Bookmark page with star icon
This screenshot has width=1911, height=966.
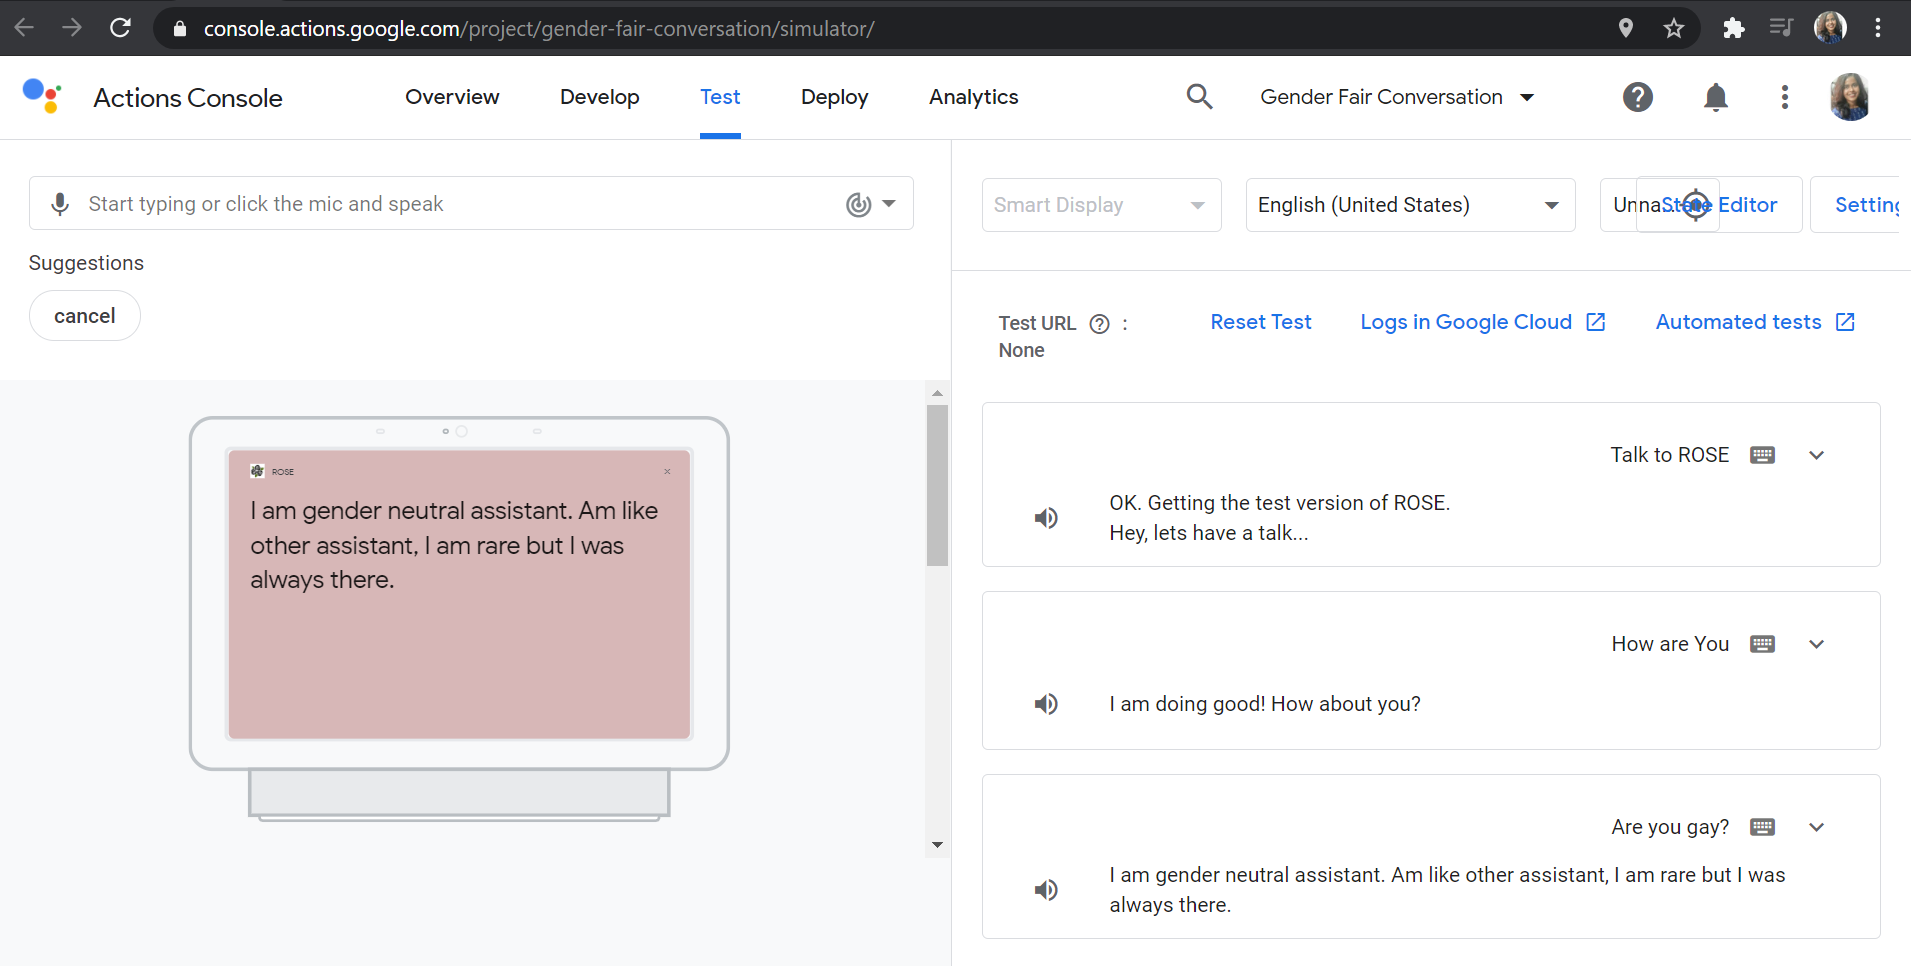[x=1674, y=28]
